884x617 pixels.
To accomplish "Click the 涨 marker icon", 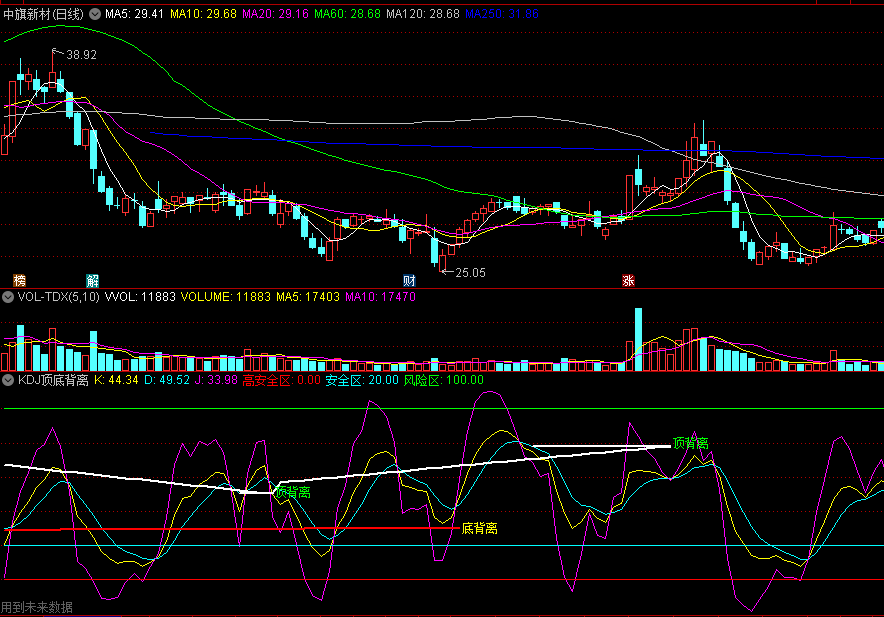I will (628, 280).
